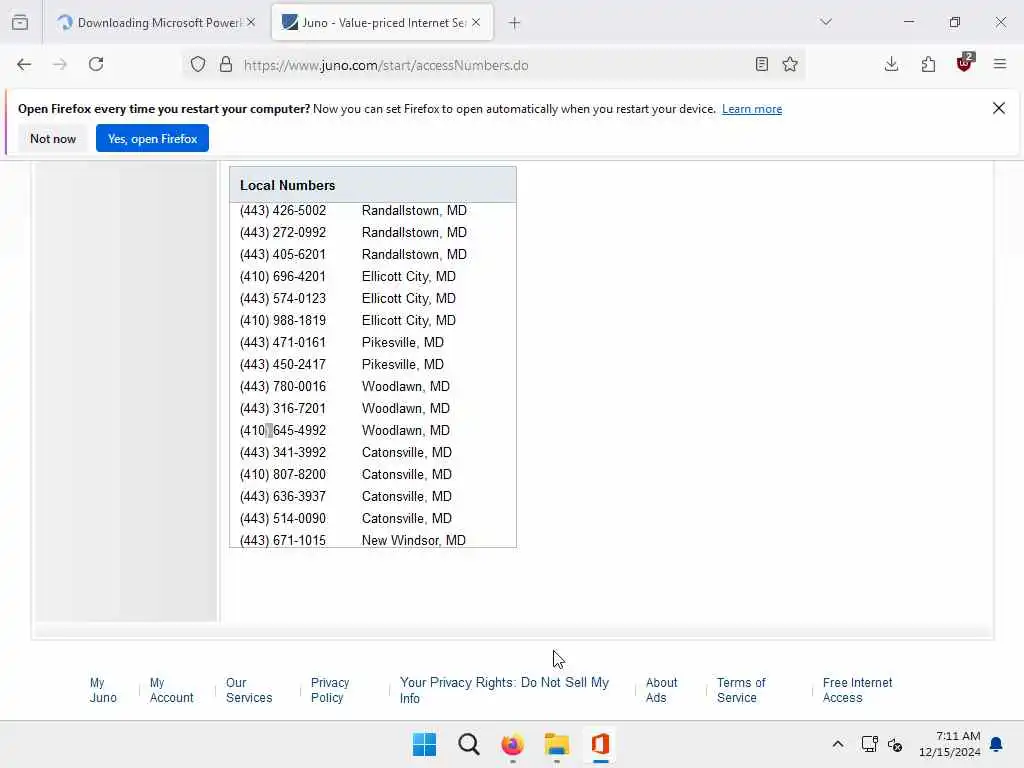Go back to the previous page
1024x768 pixels.
[24, 65]
